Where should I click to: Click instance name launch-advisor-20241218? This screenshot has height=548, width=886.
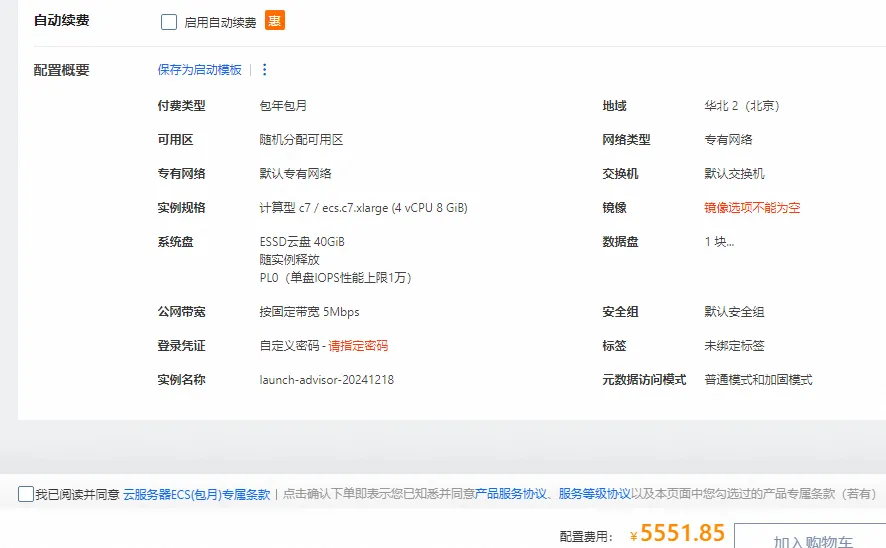click(x=326, y=380)
